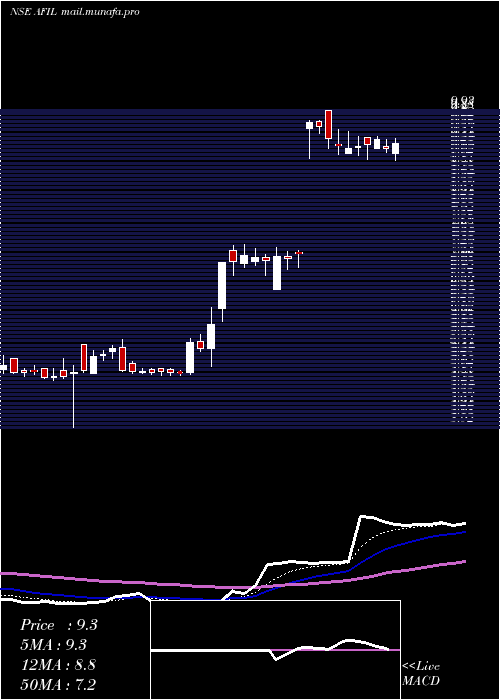Click the 'NSE AFIL mail.munafa.pro' chart title
This screenshot has height=700, width=500.
[75, 12]
